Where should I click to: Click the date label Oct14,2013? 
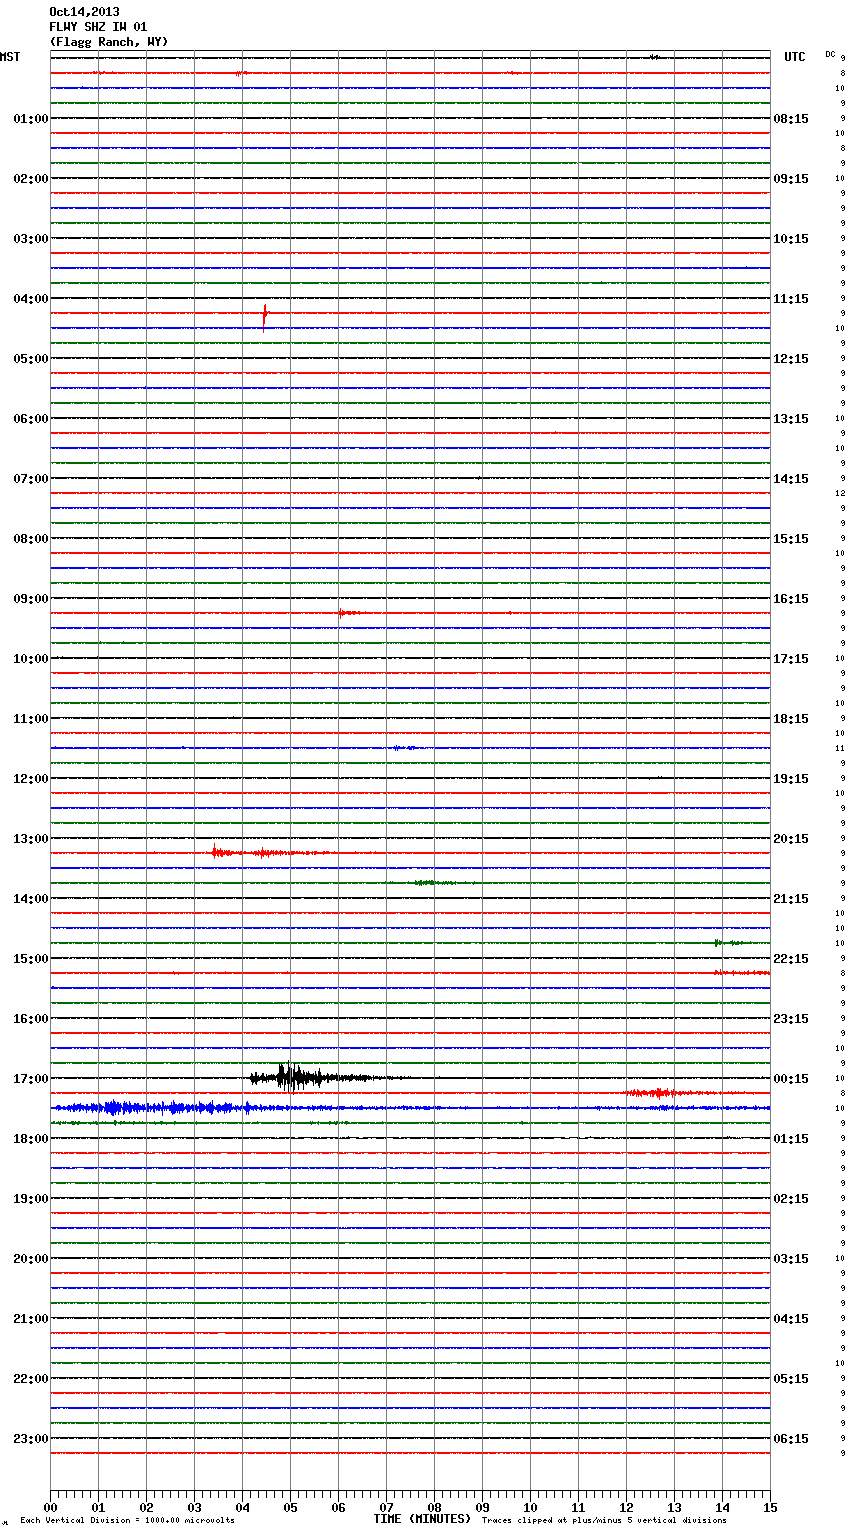point(84,12)
